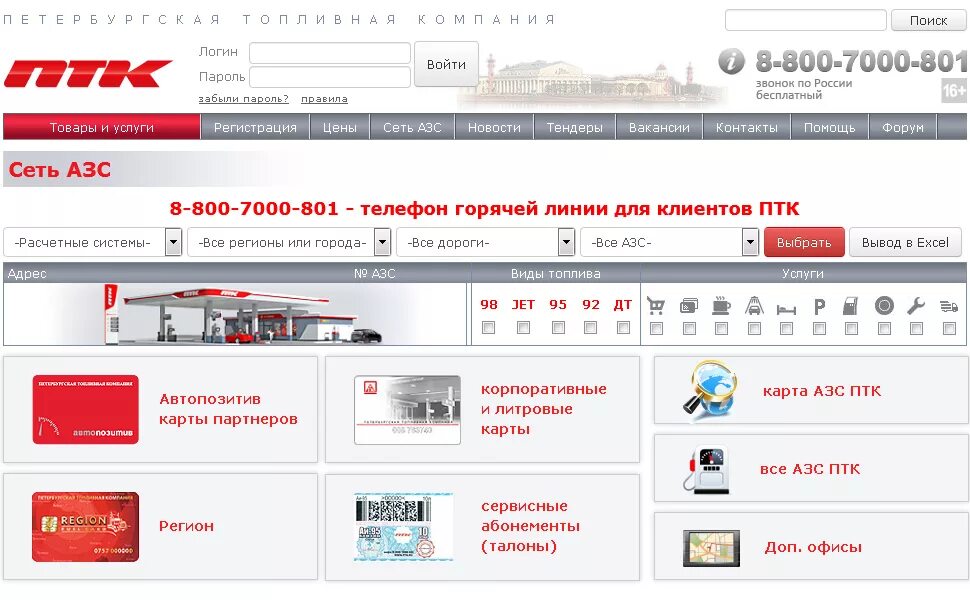Image resolution: width=970 pixels, height=600 pixels.
Task: Click the info icon beside the phone number
Action: click(731, 61)
